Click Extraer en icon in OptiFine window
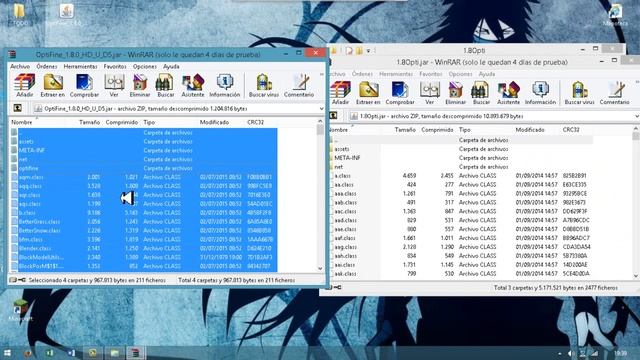640x360 pixels. (53, 85)
